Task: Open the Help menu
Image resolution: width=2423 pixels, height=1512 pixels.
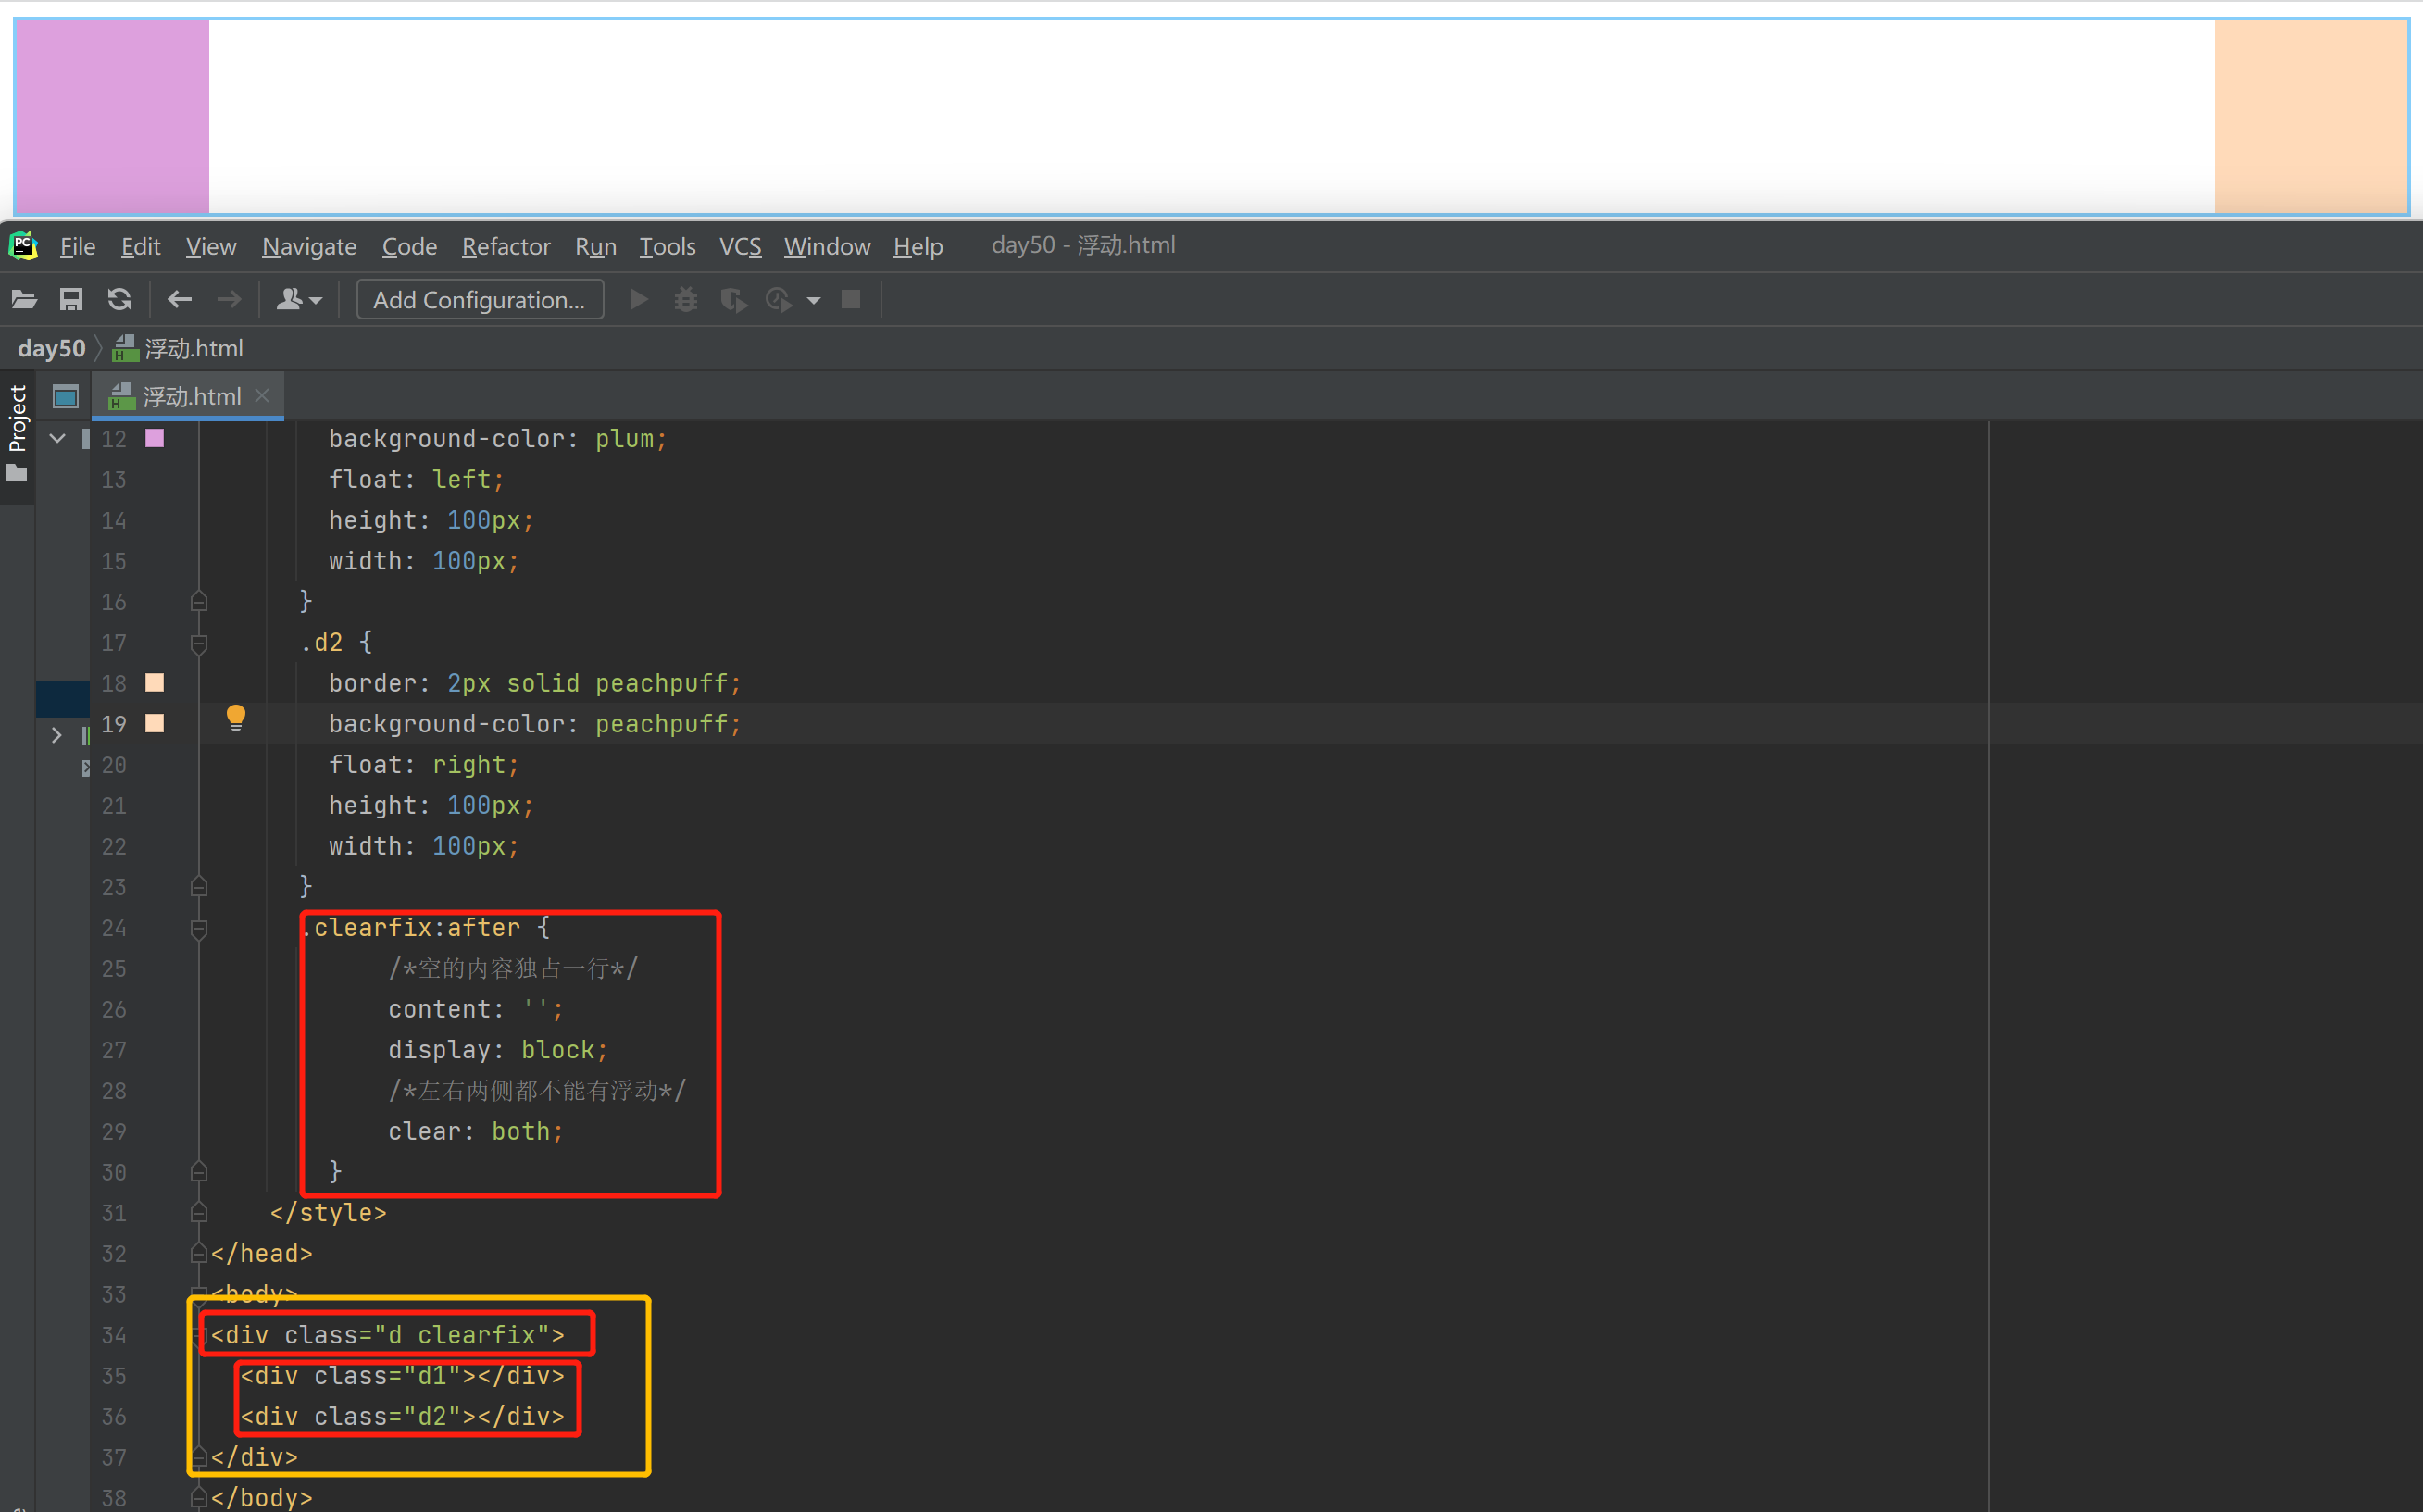Action: (918, 246)
